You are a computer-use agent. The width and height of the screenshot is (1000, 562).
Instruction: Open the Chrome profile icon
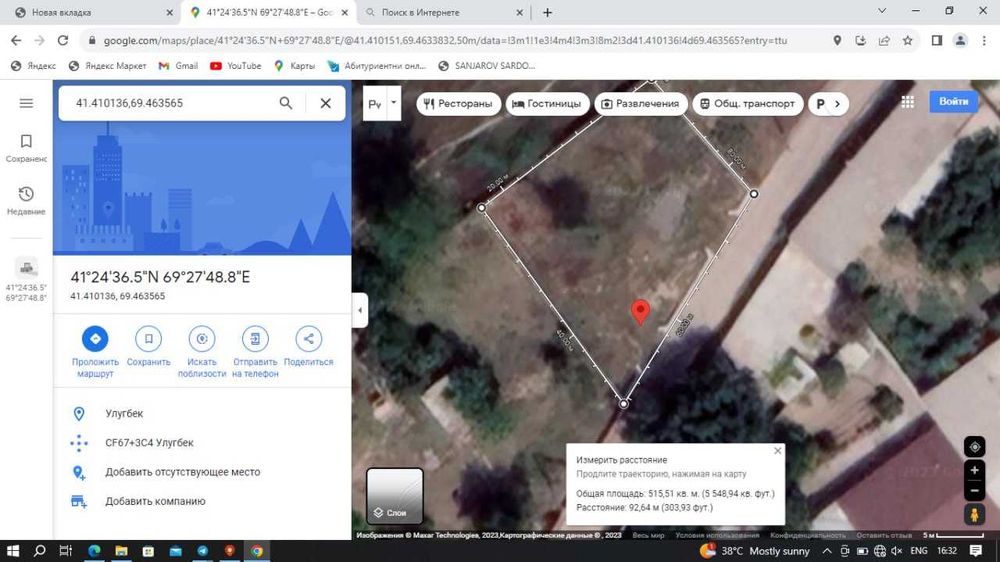pos(960,40)
